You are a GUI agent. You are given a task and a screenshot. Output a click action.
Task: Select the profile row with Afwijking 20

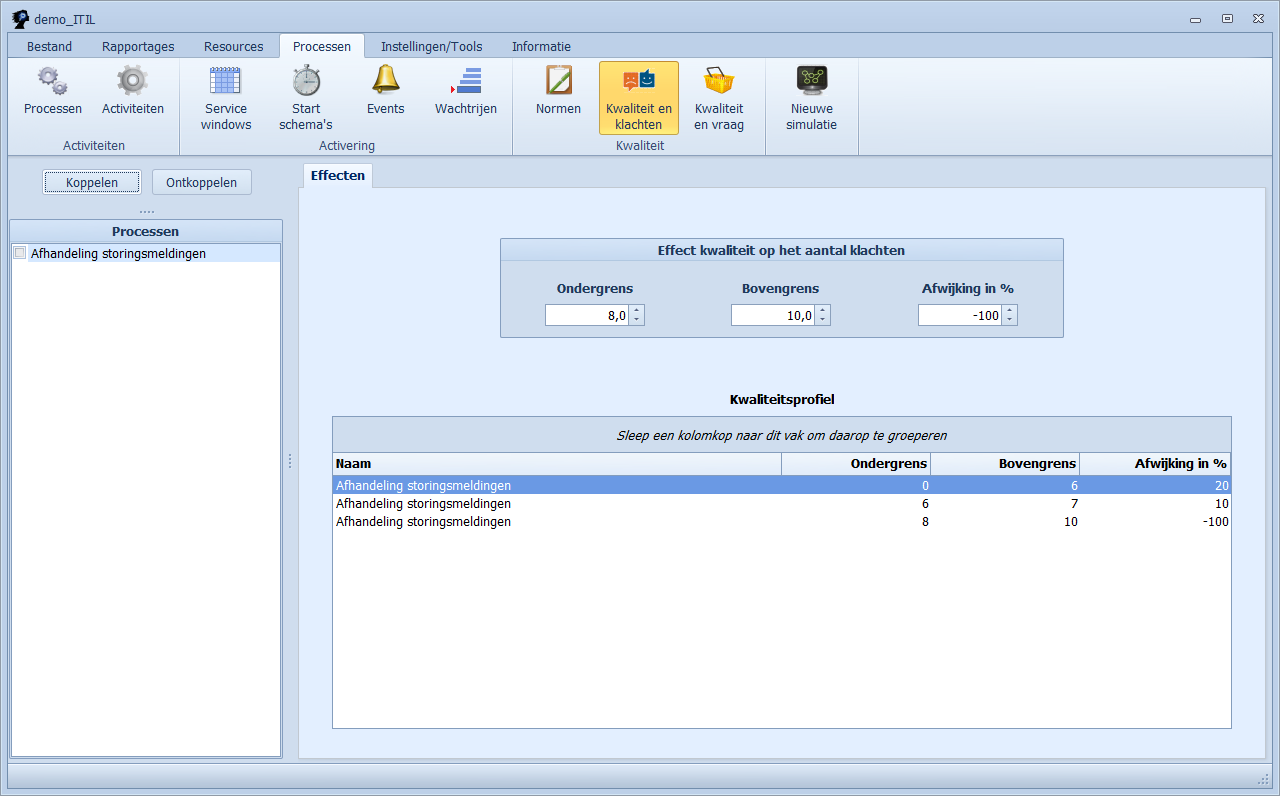pos(782,485)
